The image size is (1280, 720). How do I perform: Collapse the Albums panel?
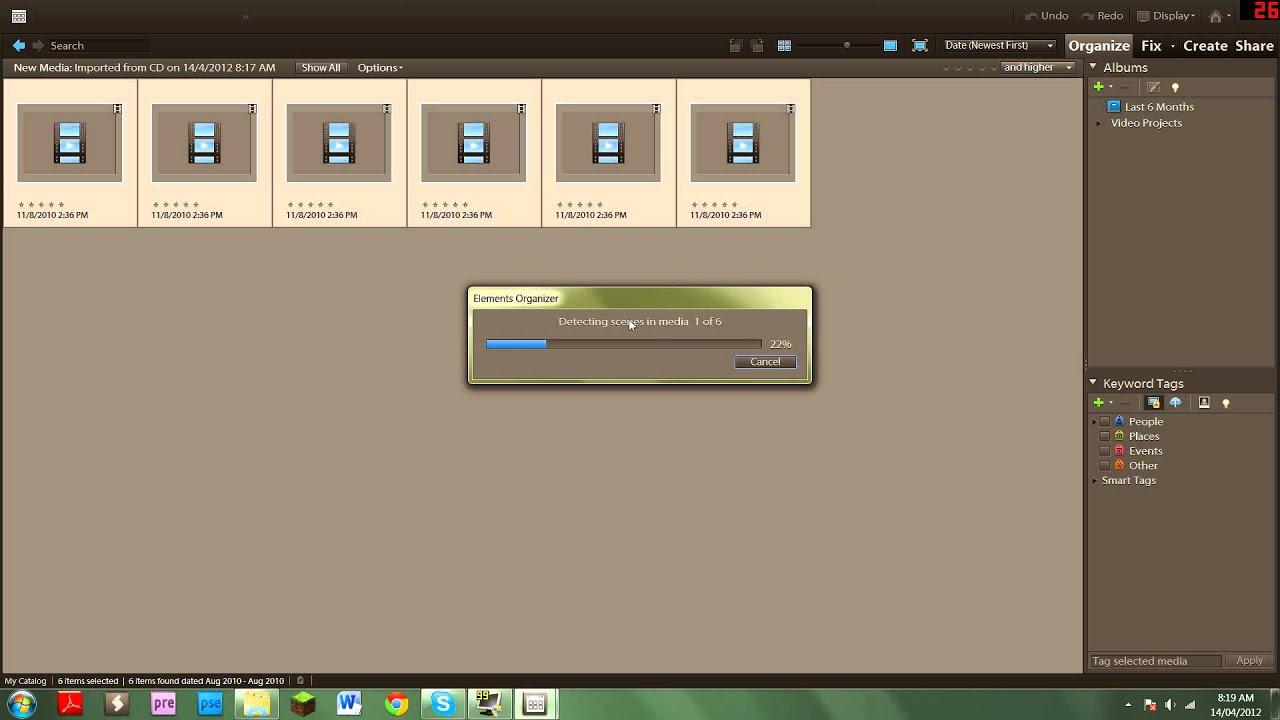click(1093, 67)
